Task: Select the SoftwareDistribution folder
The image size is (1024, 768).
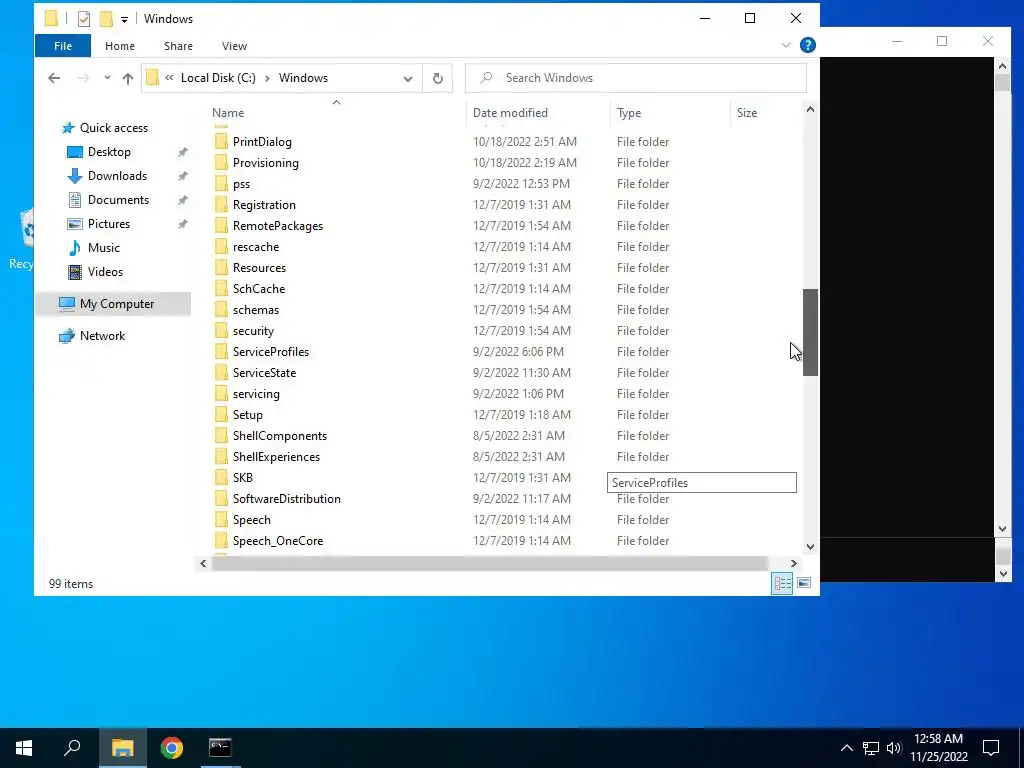Action: 286,499
